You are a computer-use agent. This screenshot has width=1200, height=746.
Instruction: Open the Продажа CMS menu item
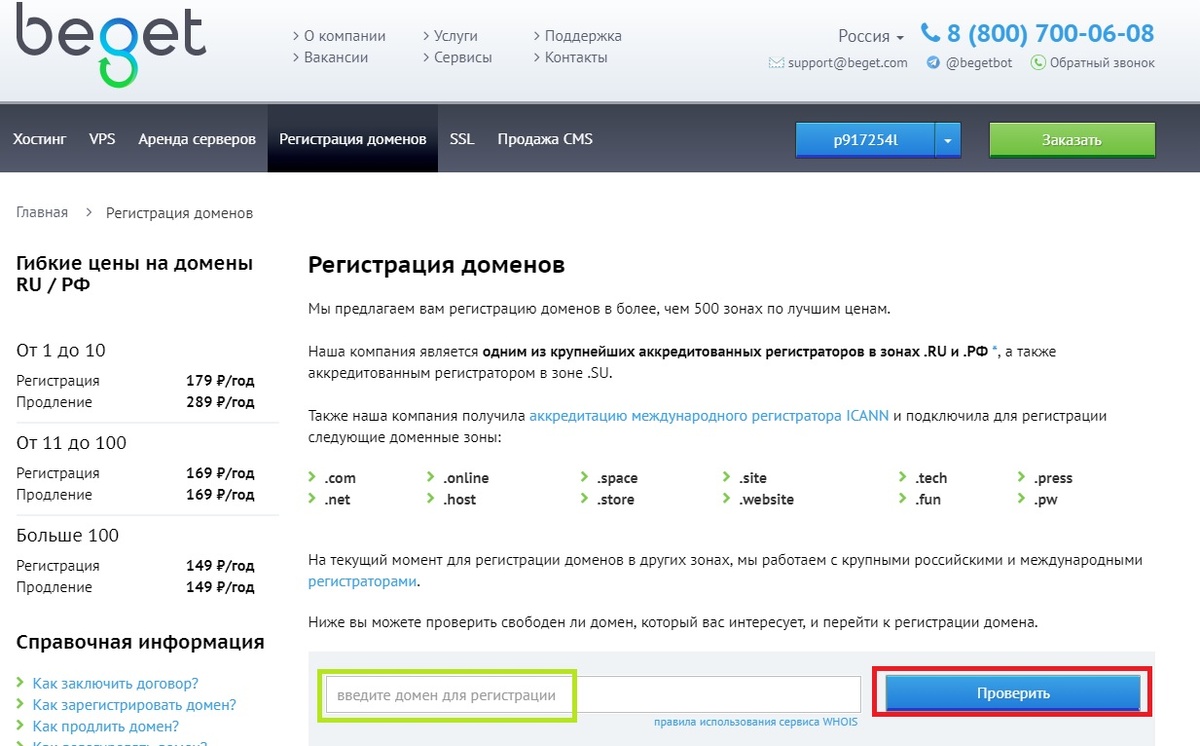pyautogui.click(x=545, y=139)
